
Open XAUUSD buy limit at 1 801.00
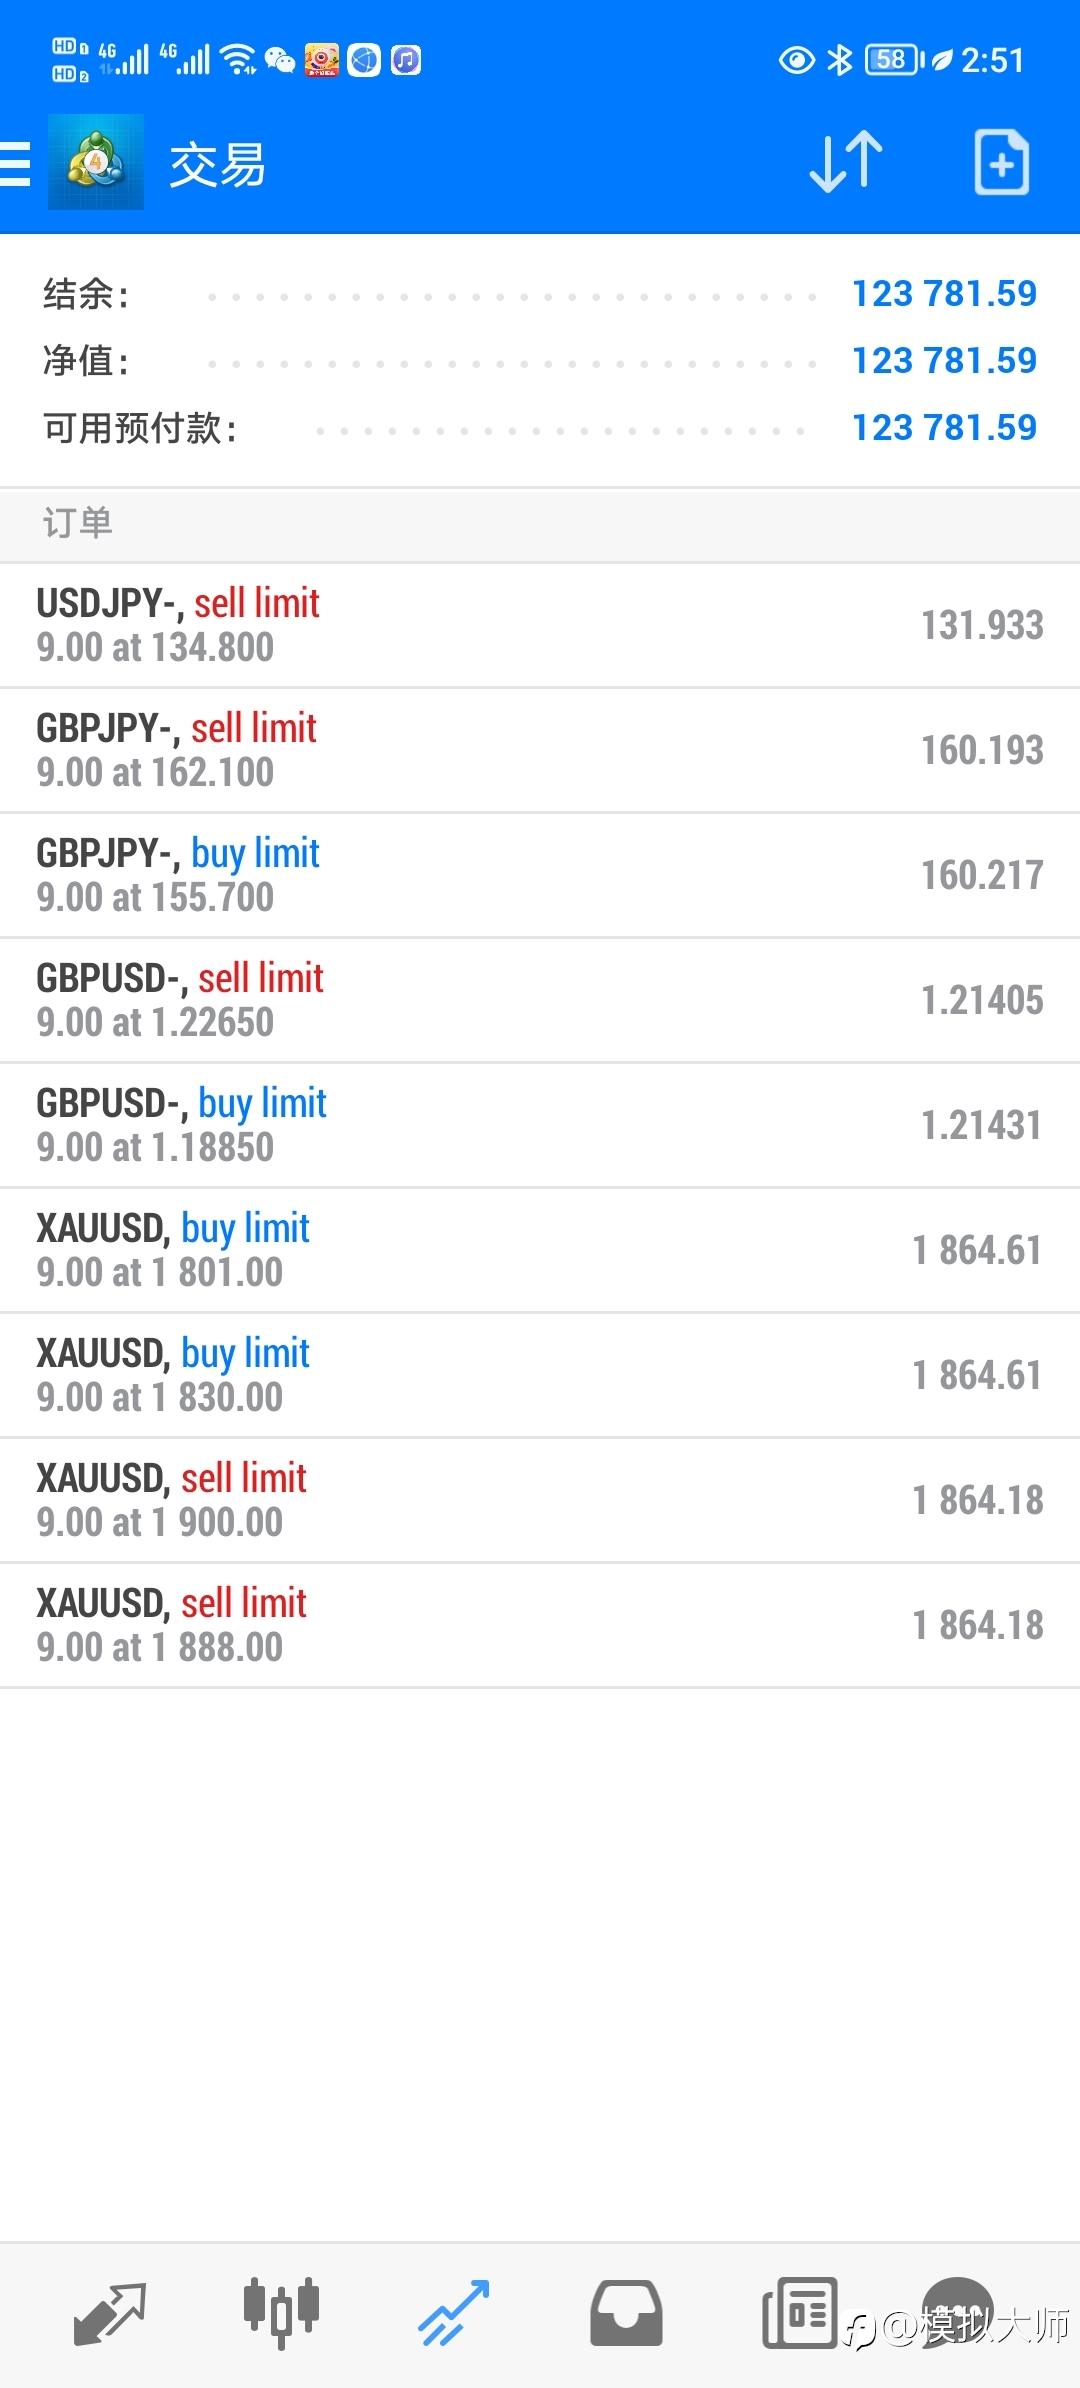click(x=540, y=1251)
